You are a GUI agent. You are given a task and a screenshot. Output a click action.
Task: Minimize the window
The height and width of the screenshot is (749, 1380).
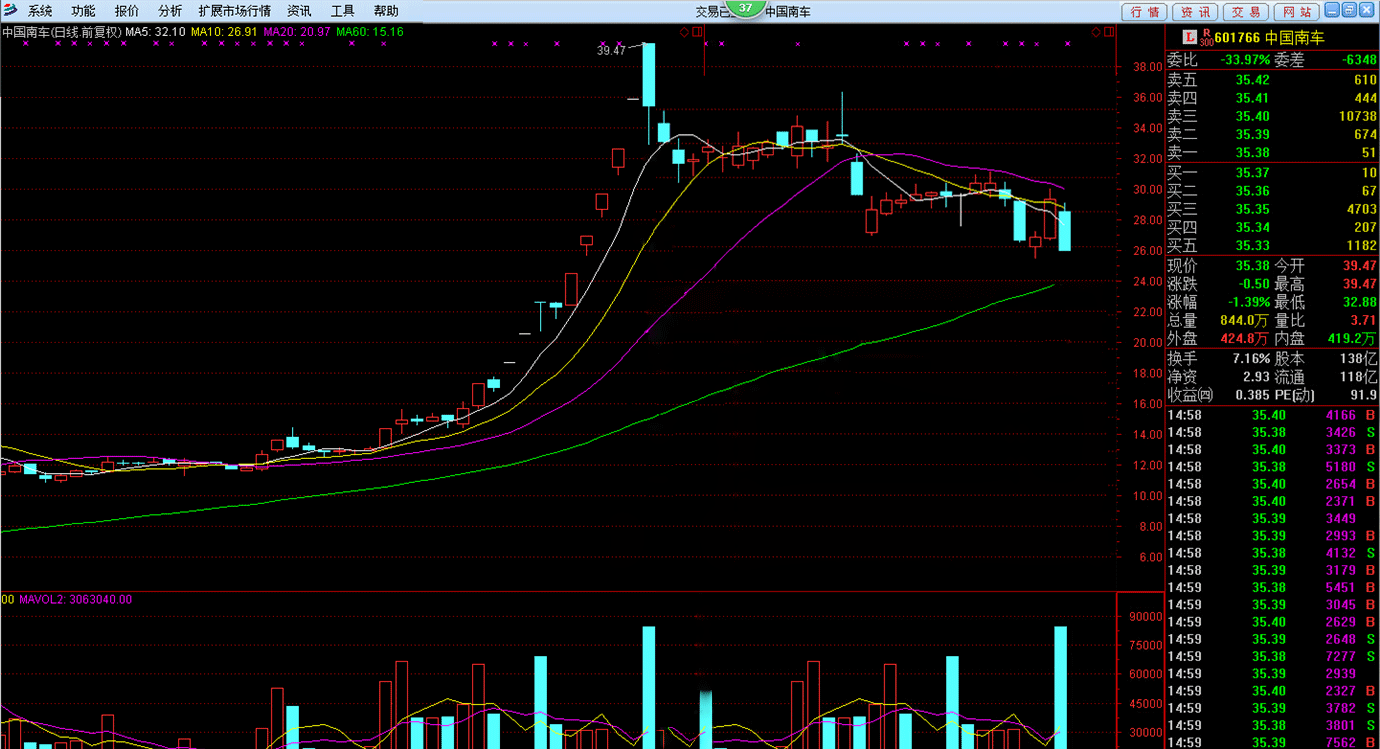click(x=1333, y=10)
